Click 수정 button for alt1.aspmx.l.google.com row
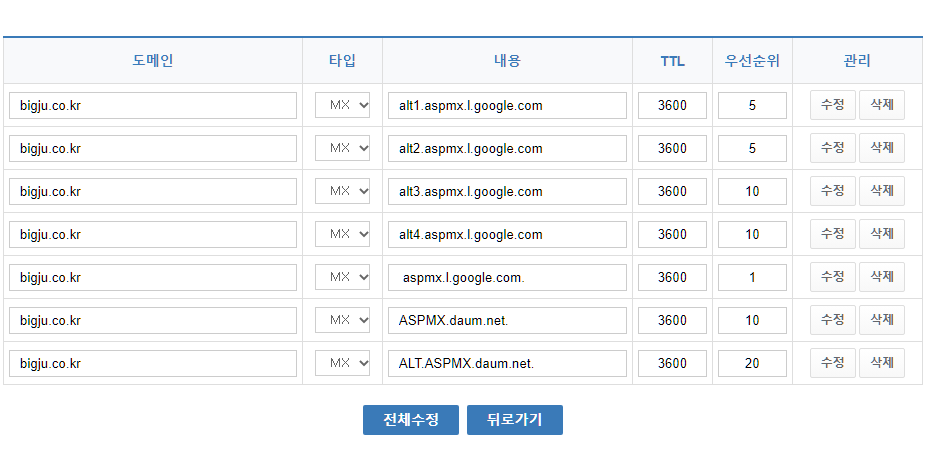The height and width of the screenshot is (460, 931). coord(833,105)
